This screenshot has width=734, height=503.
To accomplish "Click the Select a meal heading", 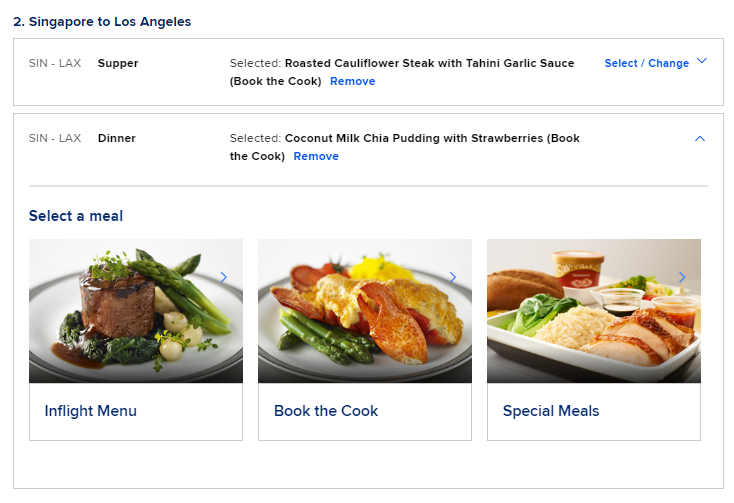I will click(76, 216).
